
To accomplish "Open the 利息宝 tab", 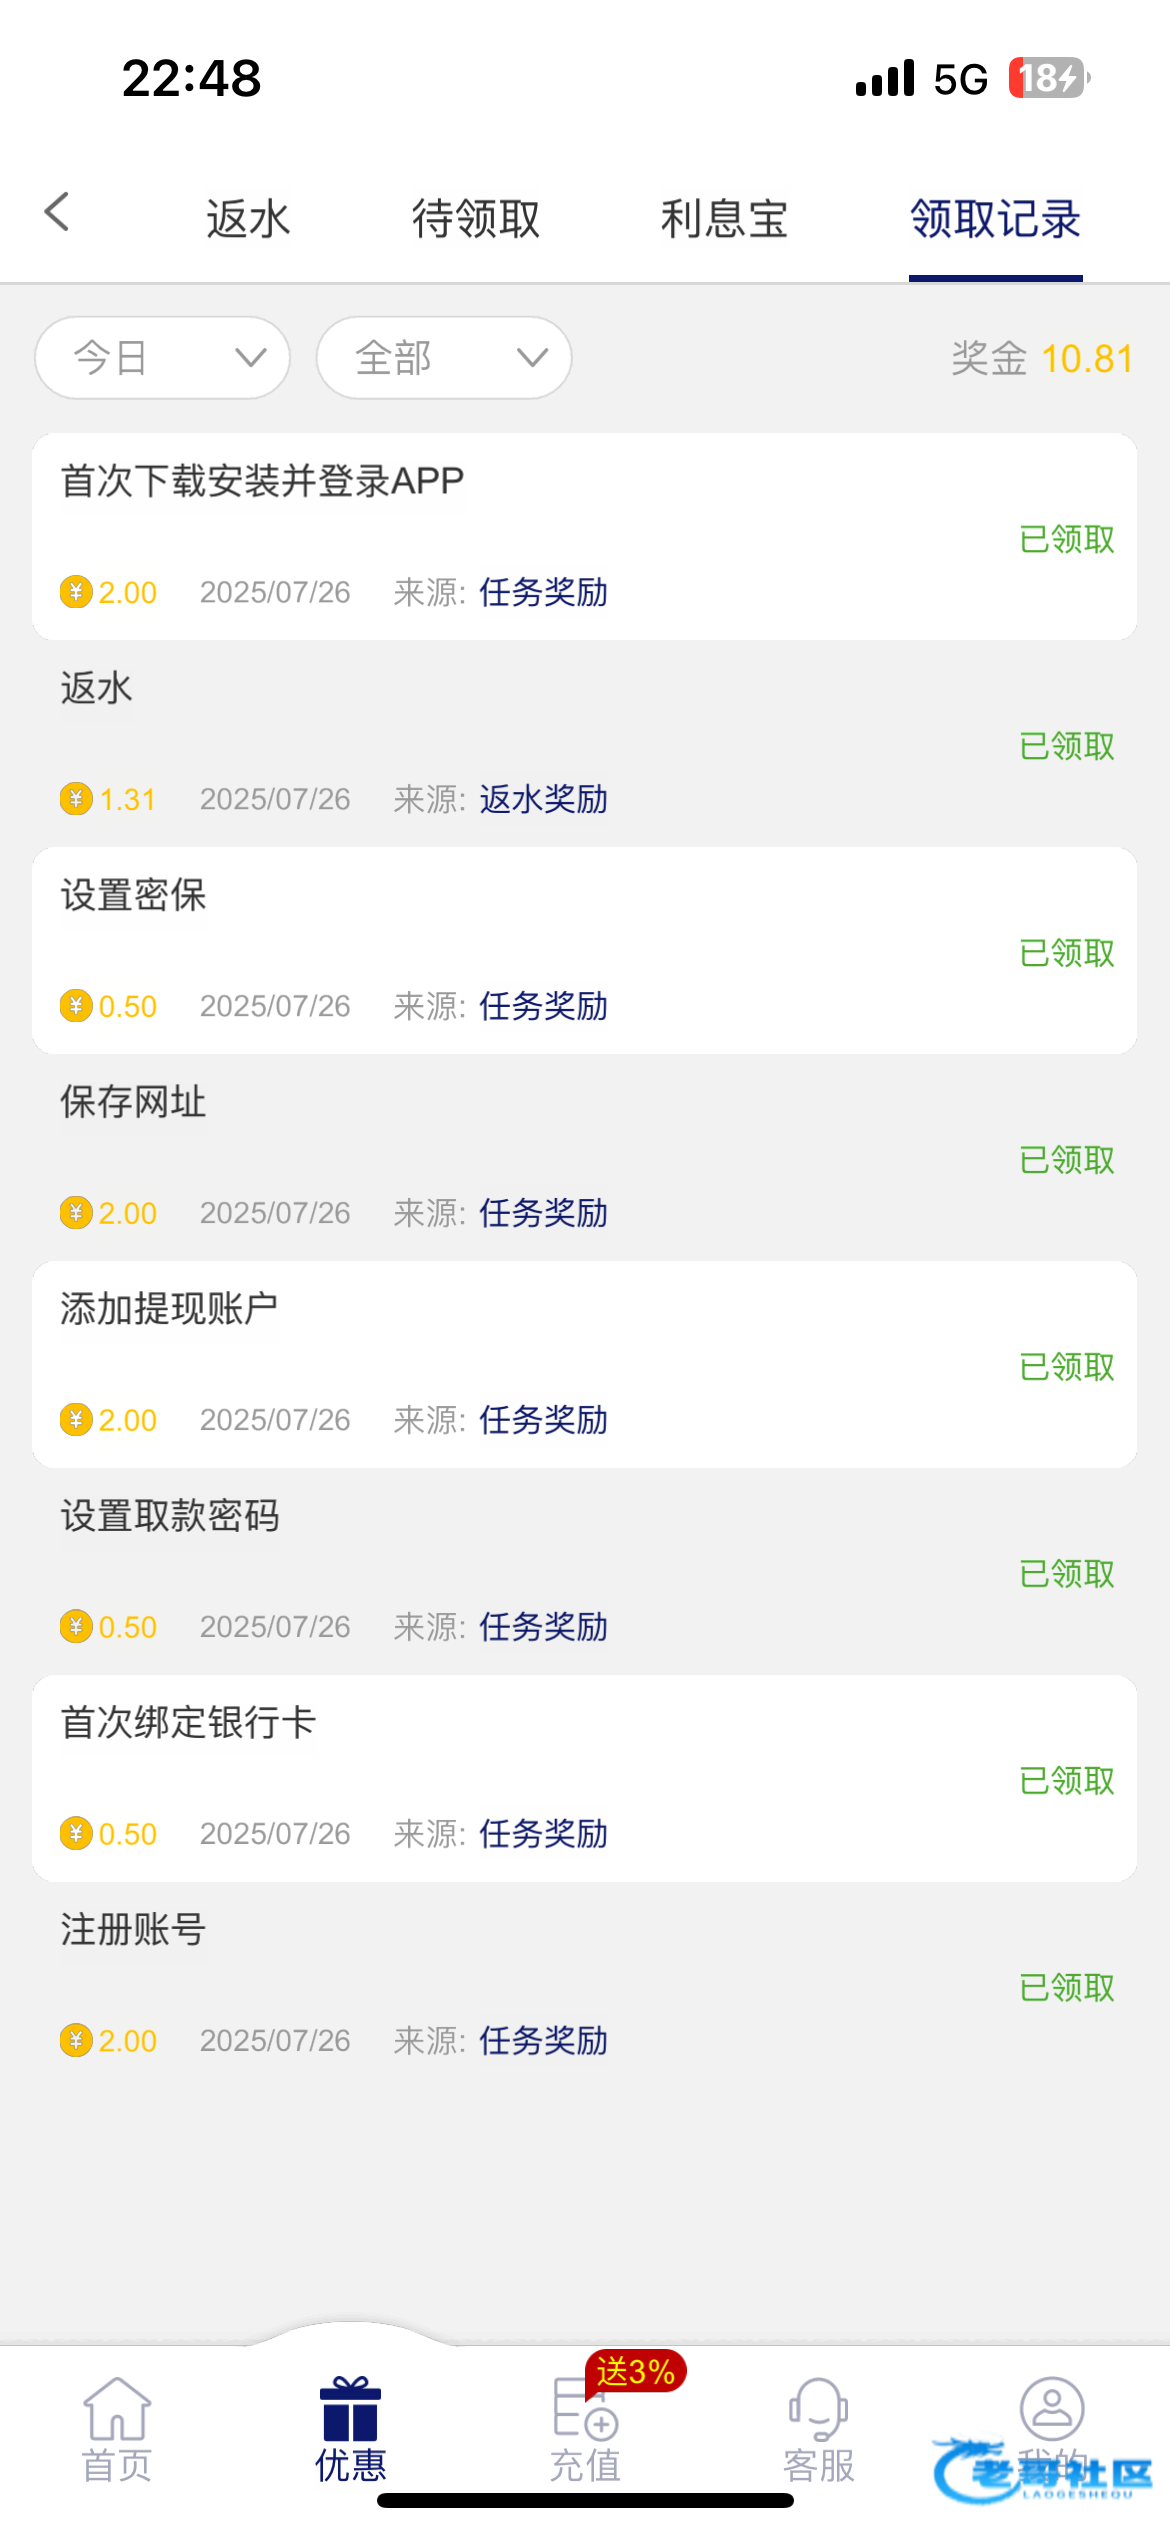I will [724, 219].
